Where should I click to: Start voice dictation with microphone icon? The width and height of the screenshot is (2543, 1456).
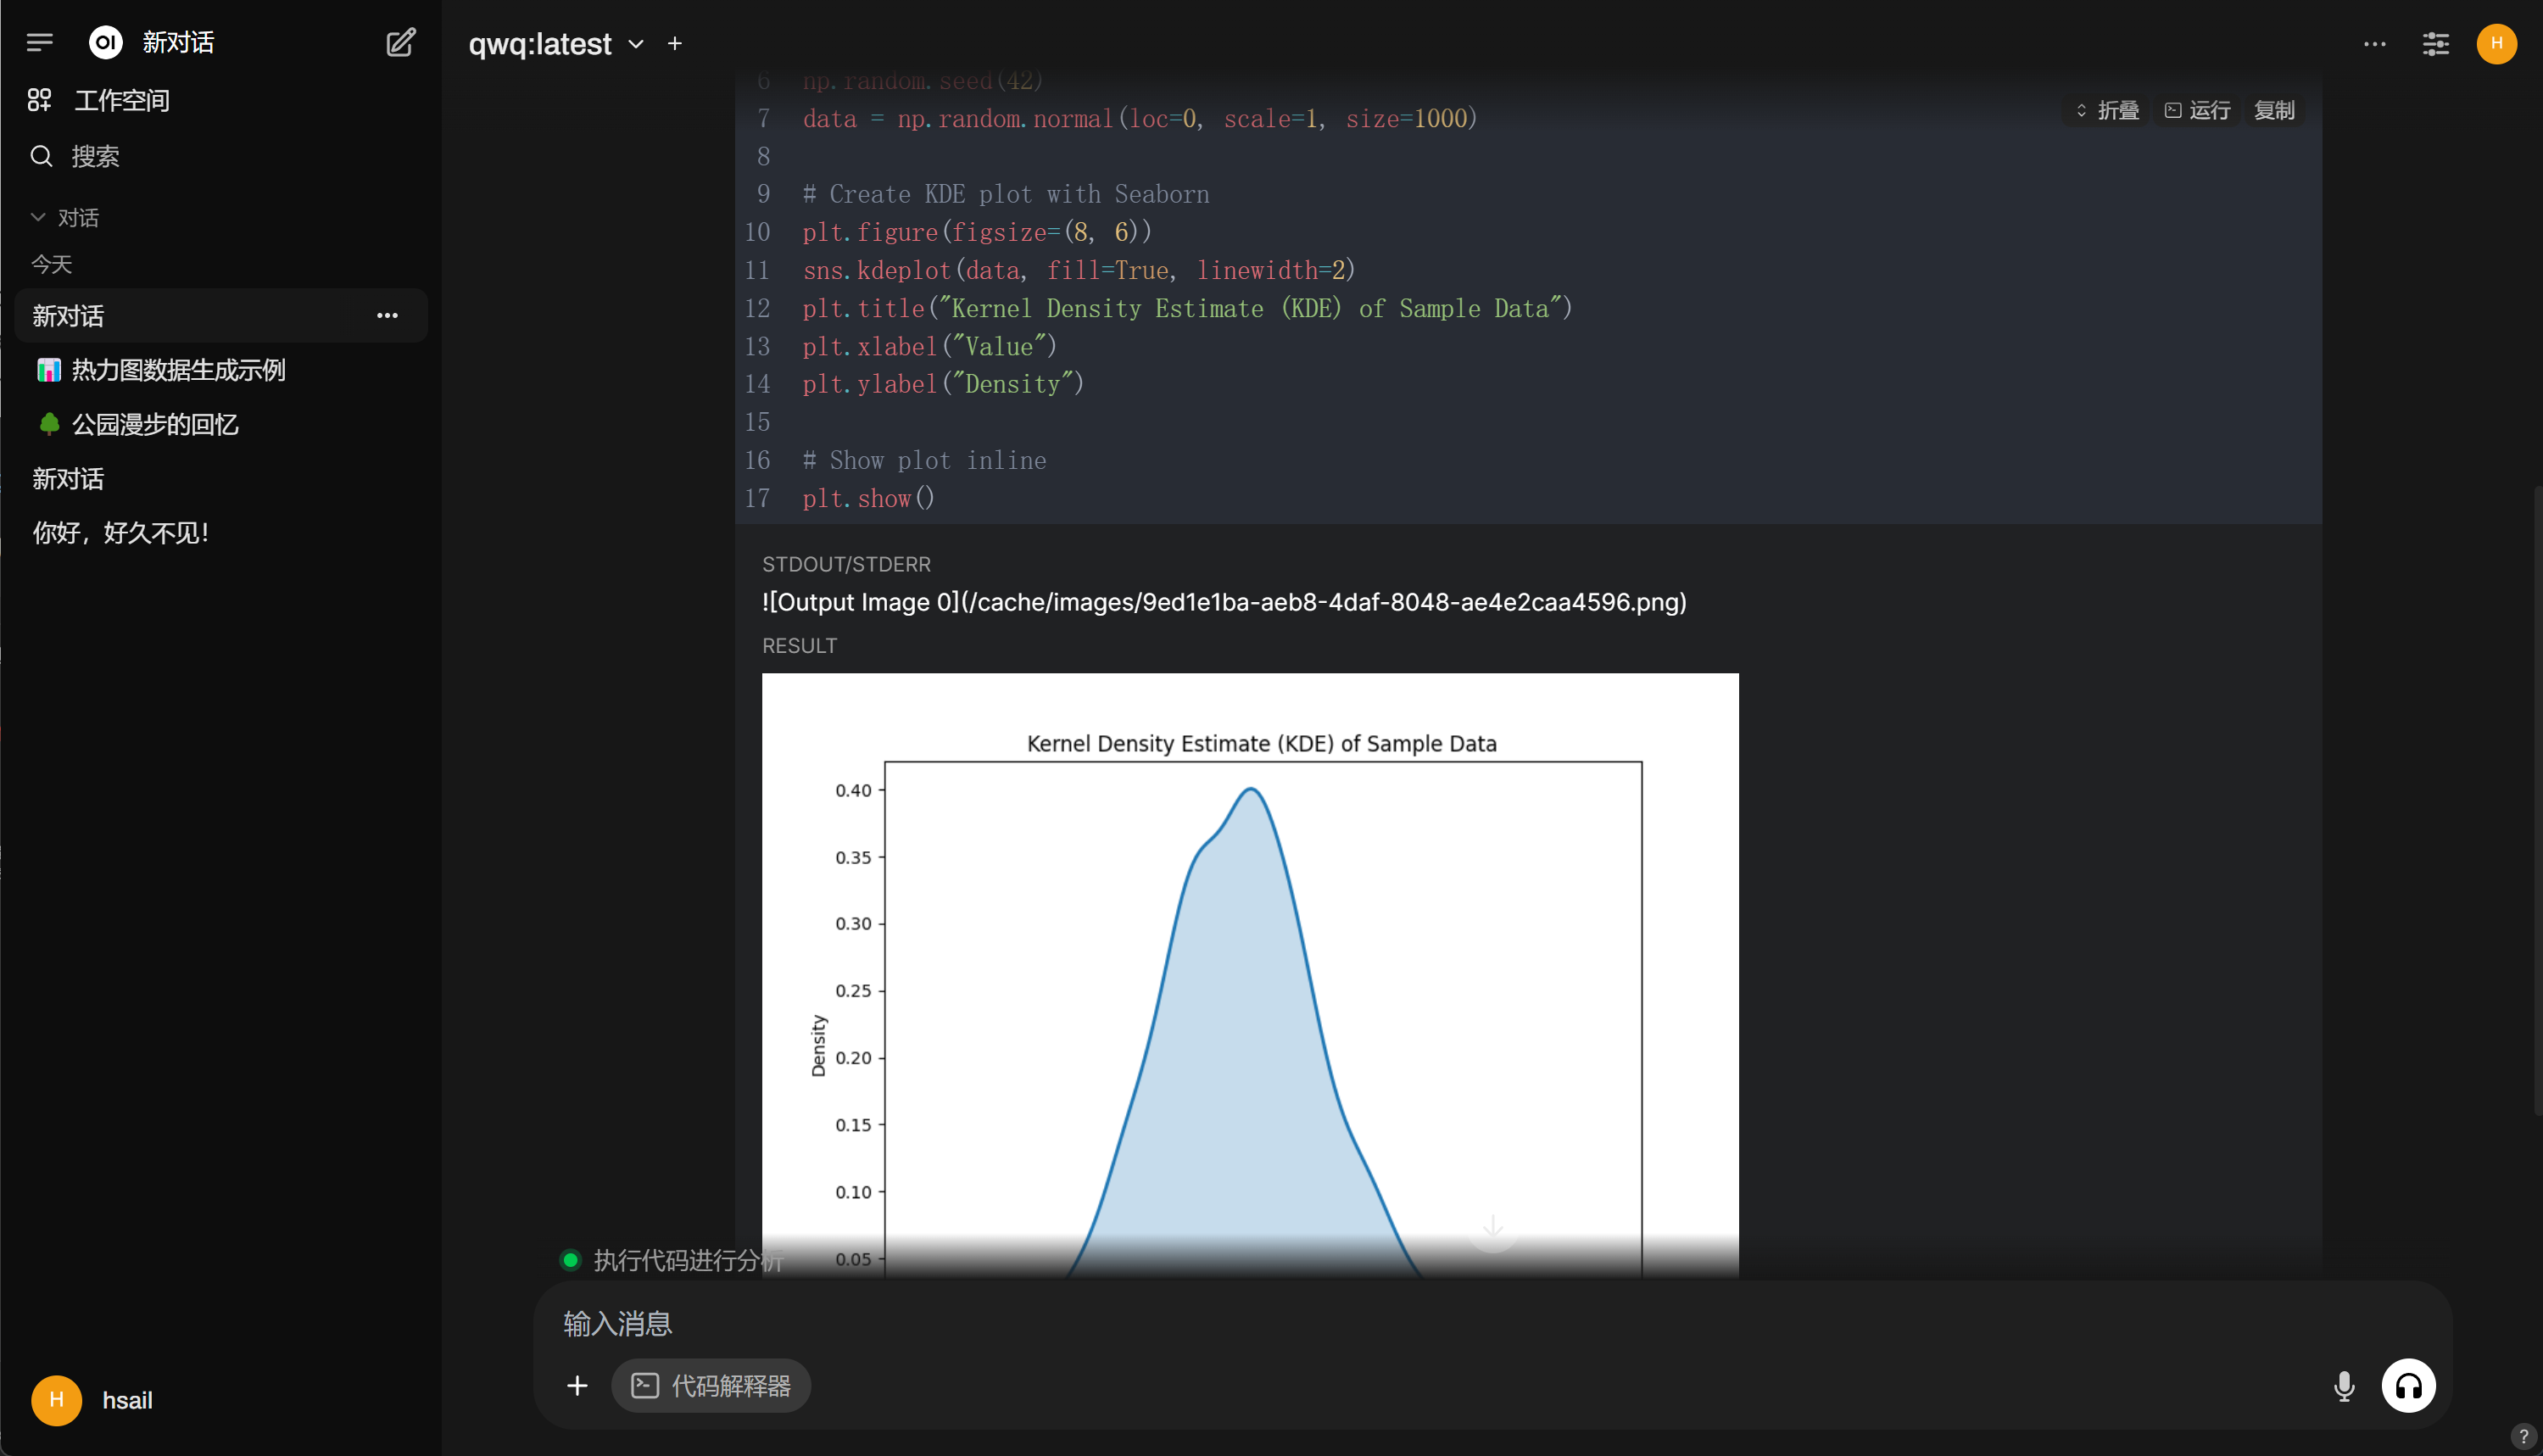tap(2344, 1385)
